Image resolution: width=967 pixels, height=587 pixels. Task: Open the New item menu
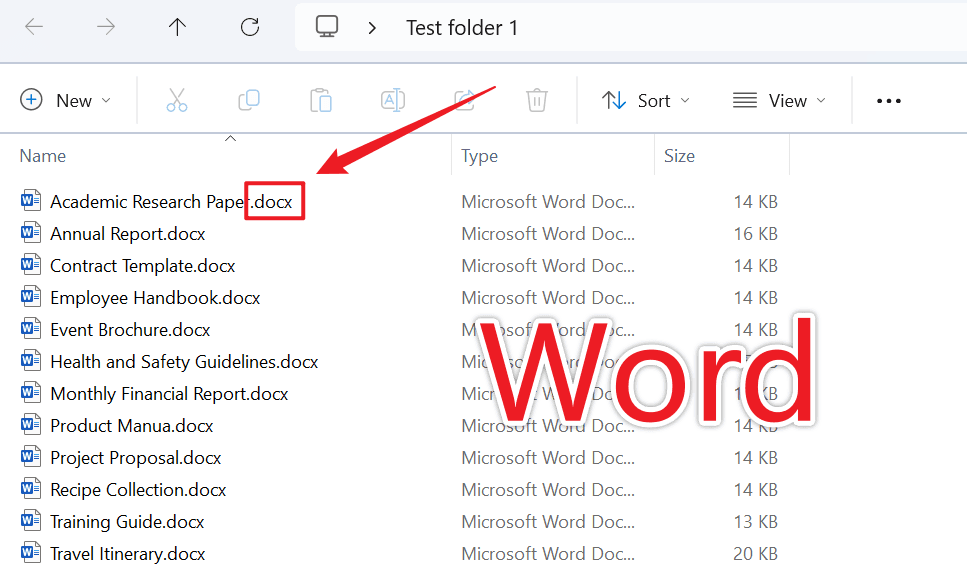coord(65,100)
